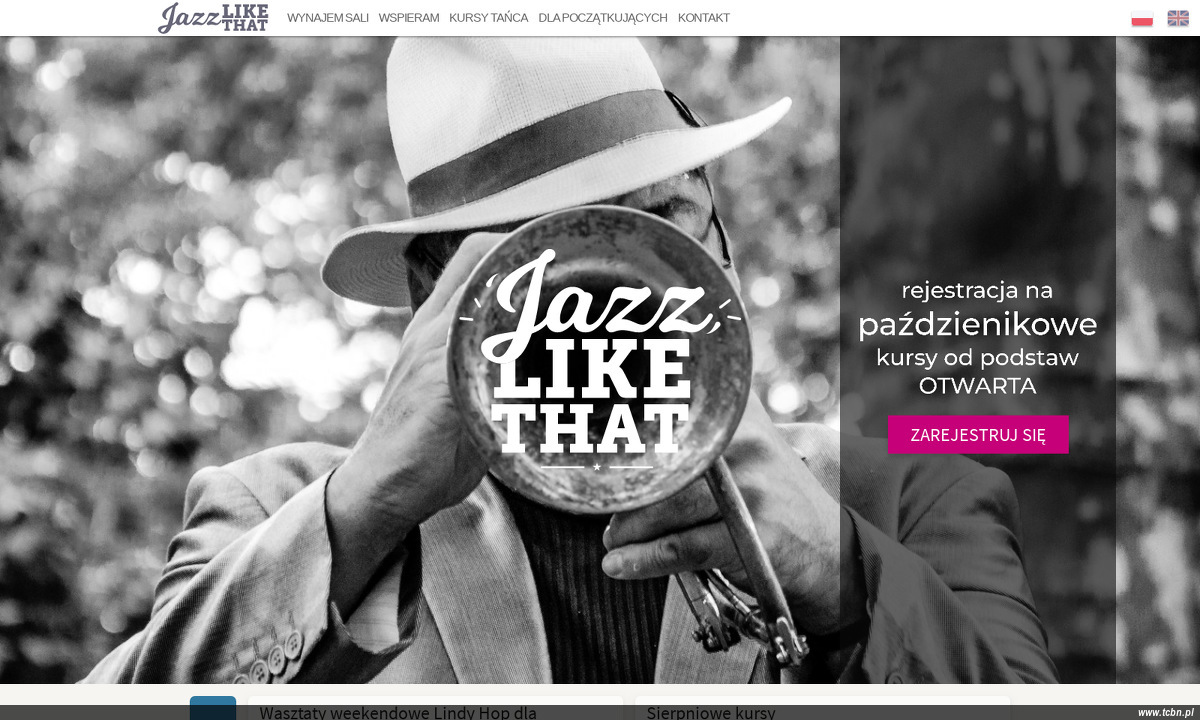Click the ZAREJESTRUJ SIĘ button
Screen dimensions: 1200x720
978,435
